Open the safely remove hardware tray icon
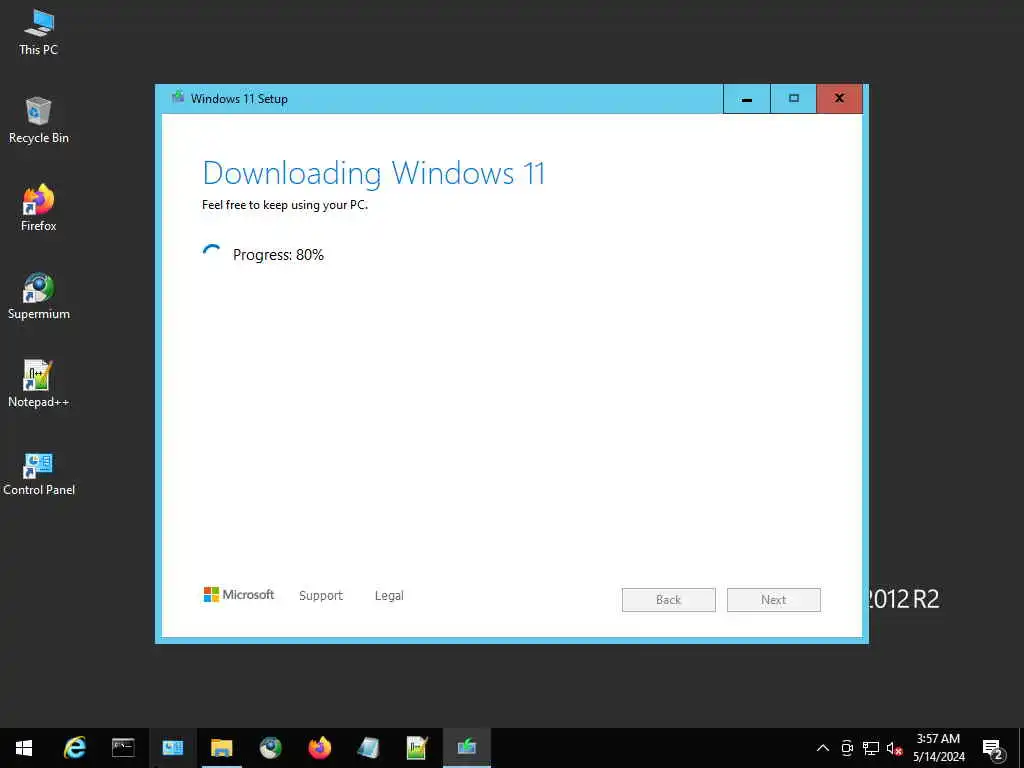 (847, 748)
